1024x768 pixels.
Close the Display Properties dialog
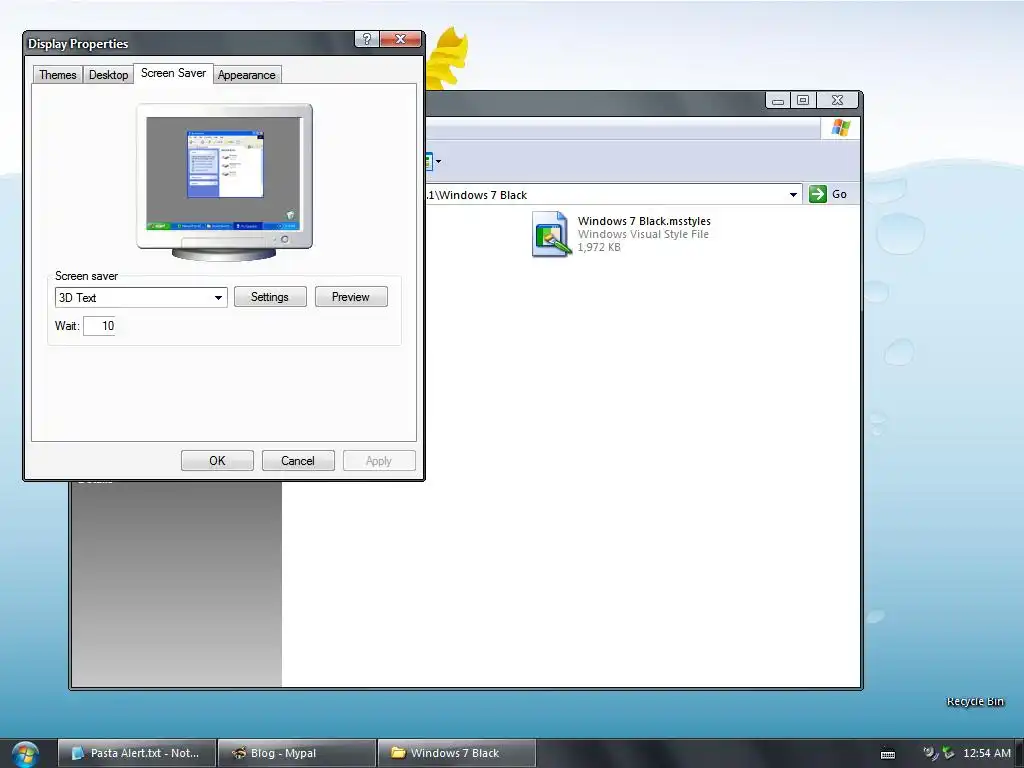[x=400, y=39]
